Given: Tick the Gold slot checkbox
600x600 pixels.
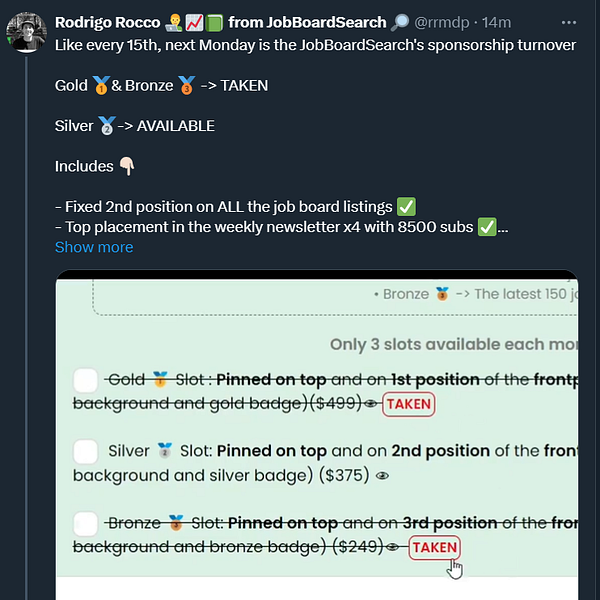Looking at the screenshot, I should 85,380.
